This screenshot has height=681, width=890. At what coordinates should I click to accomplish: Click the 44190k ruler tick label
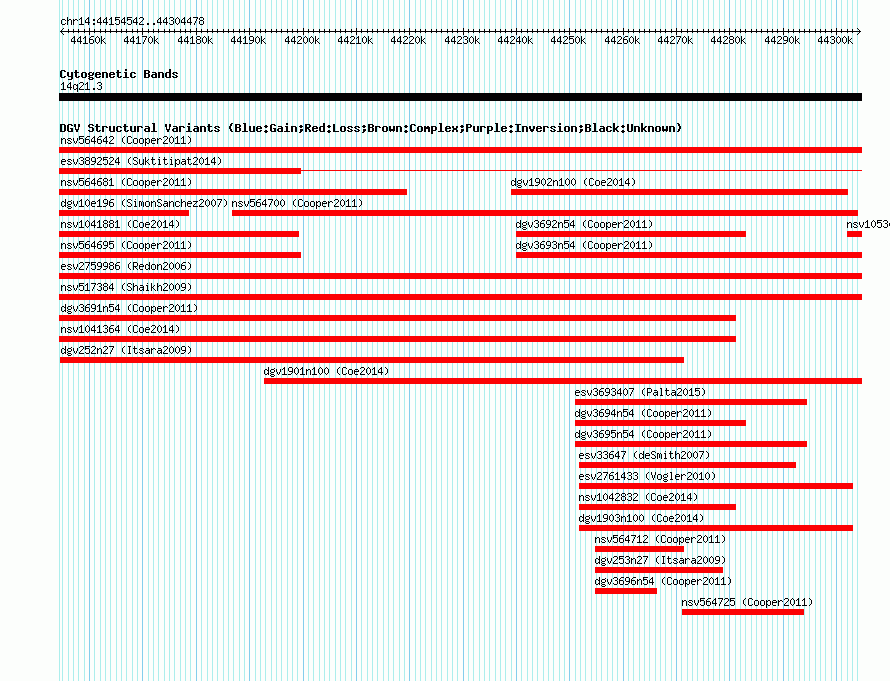coord(248,40)
